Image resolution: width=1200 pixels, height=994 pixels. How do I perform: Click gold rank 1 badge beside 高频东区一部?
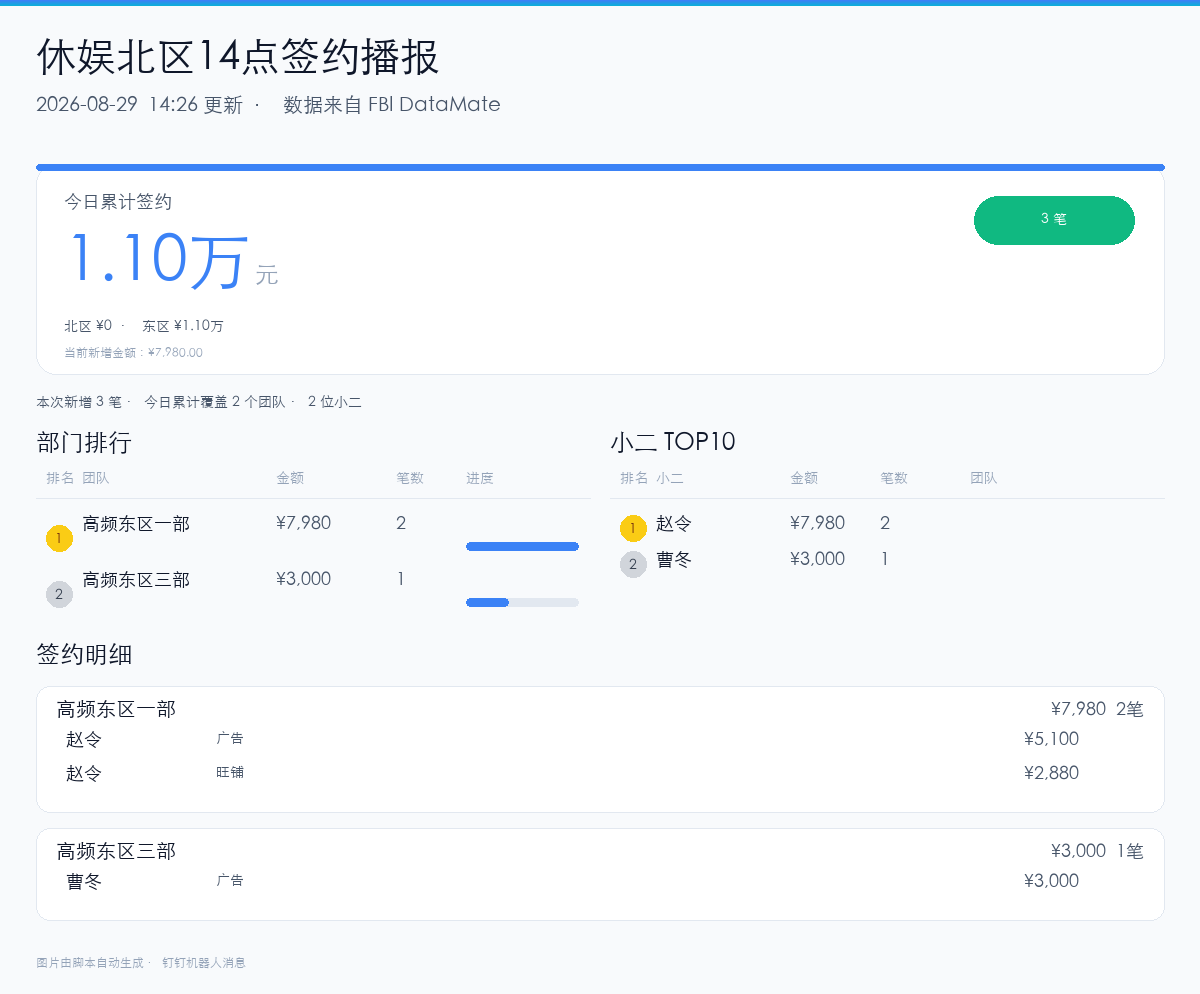60,539
